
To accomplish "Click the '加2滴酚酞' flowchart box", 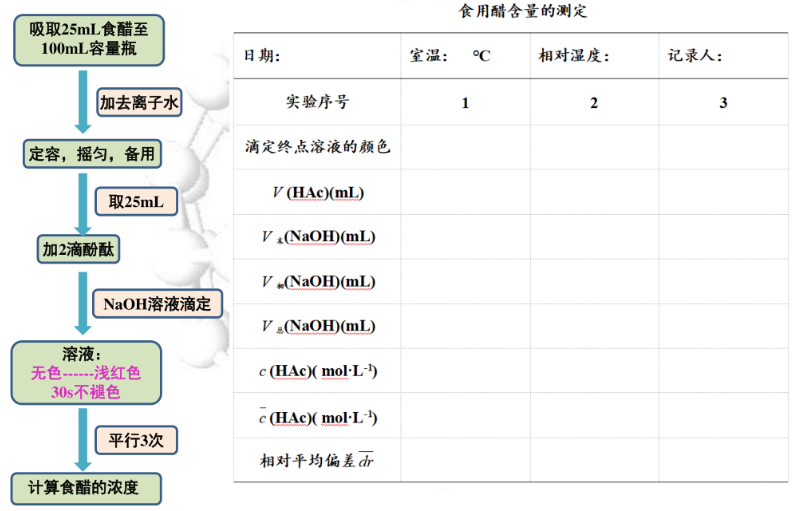I will tap(79, 248).
